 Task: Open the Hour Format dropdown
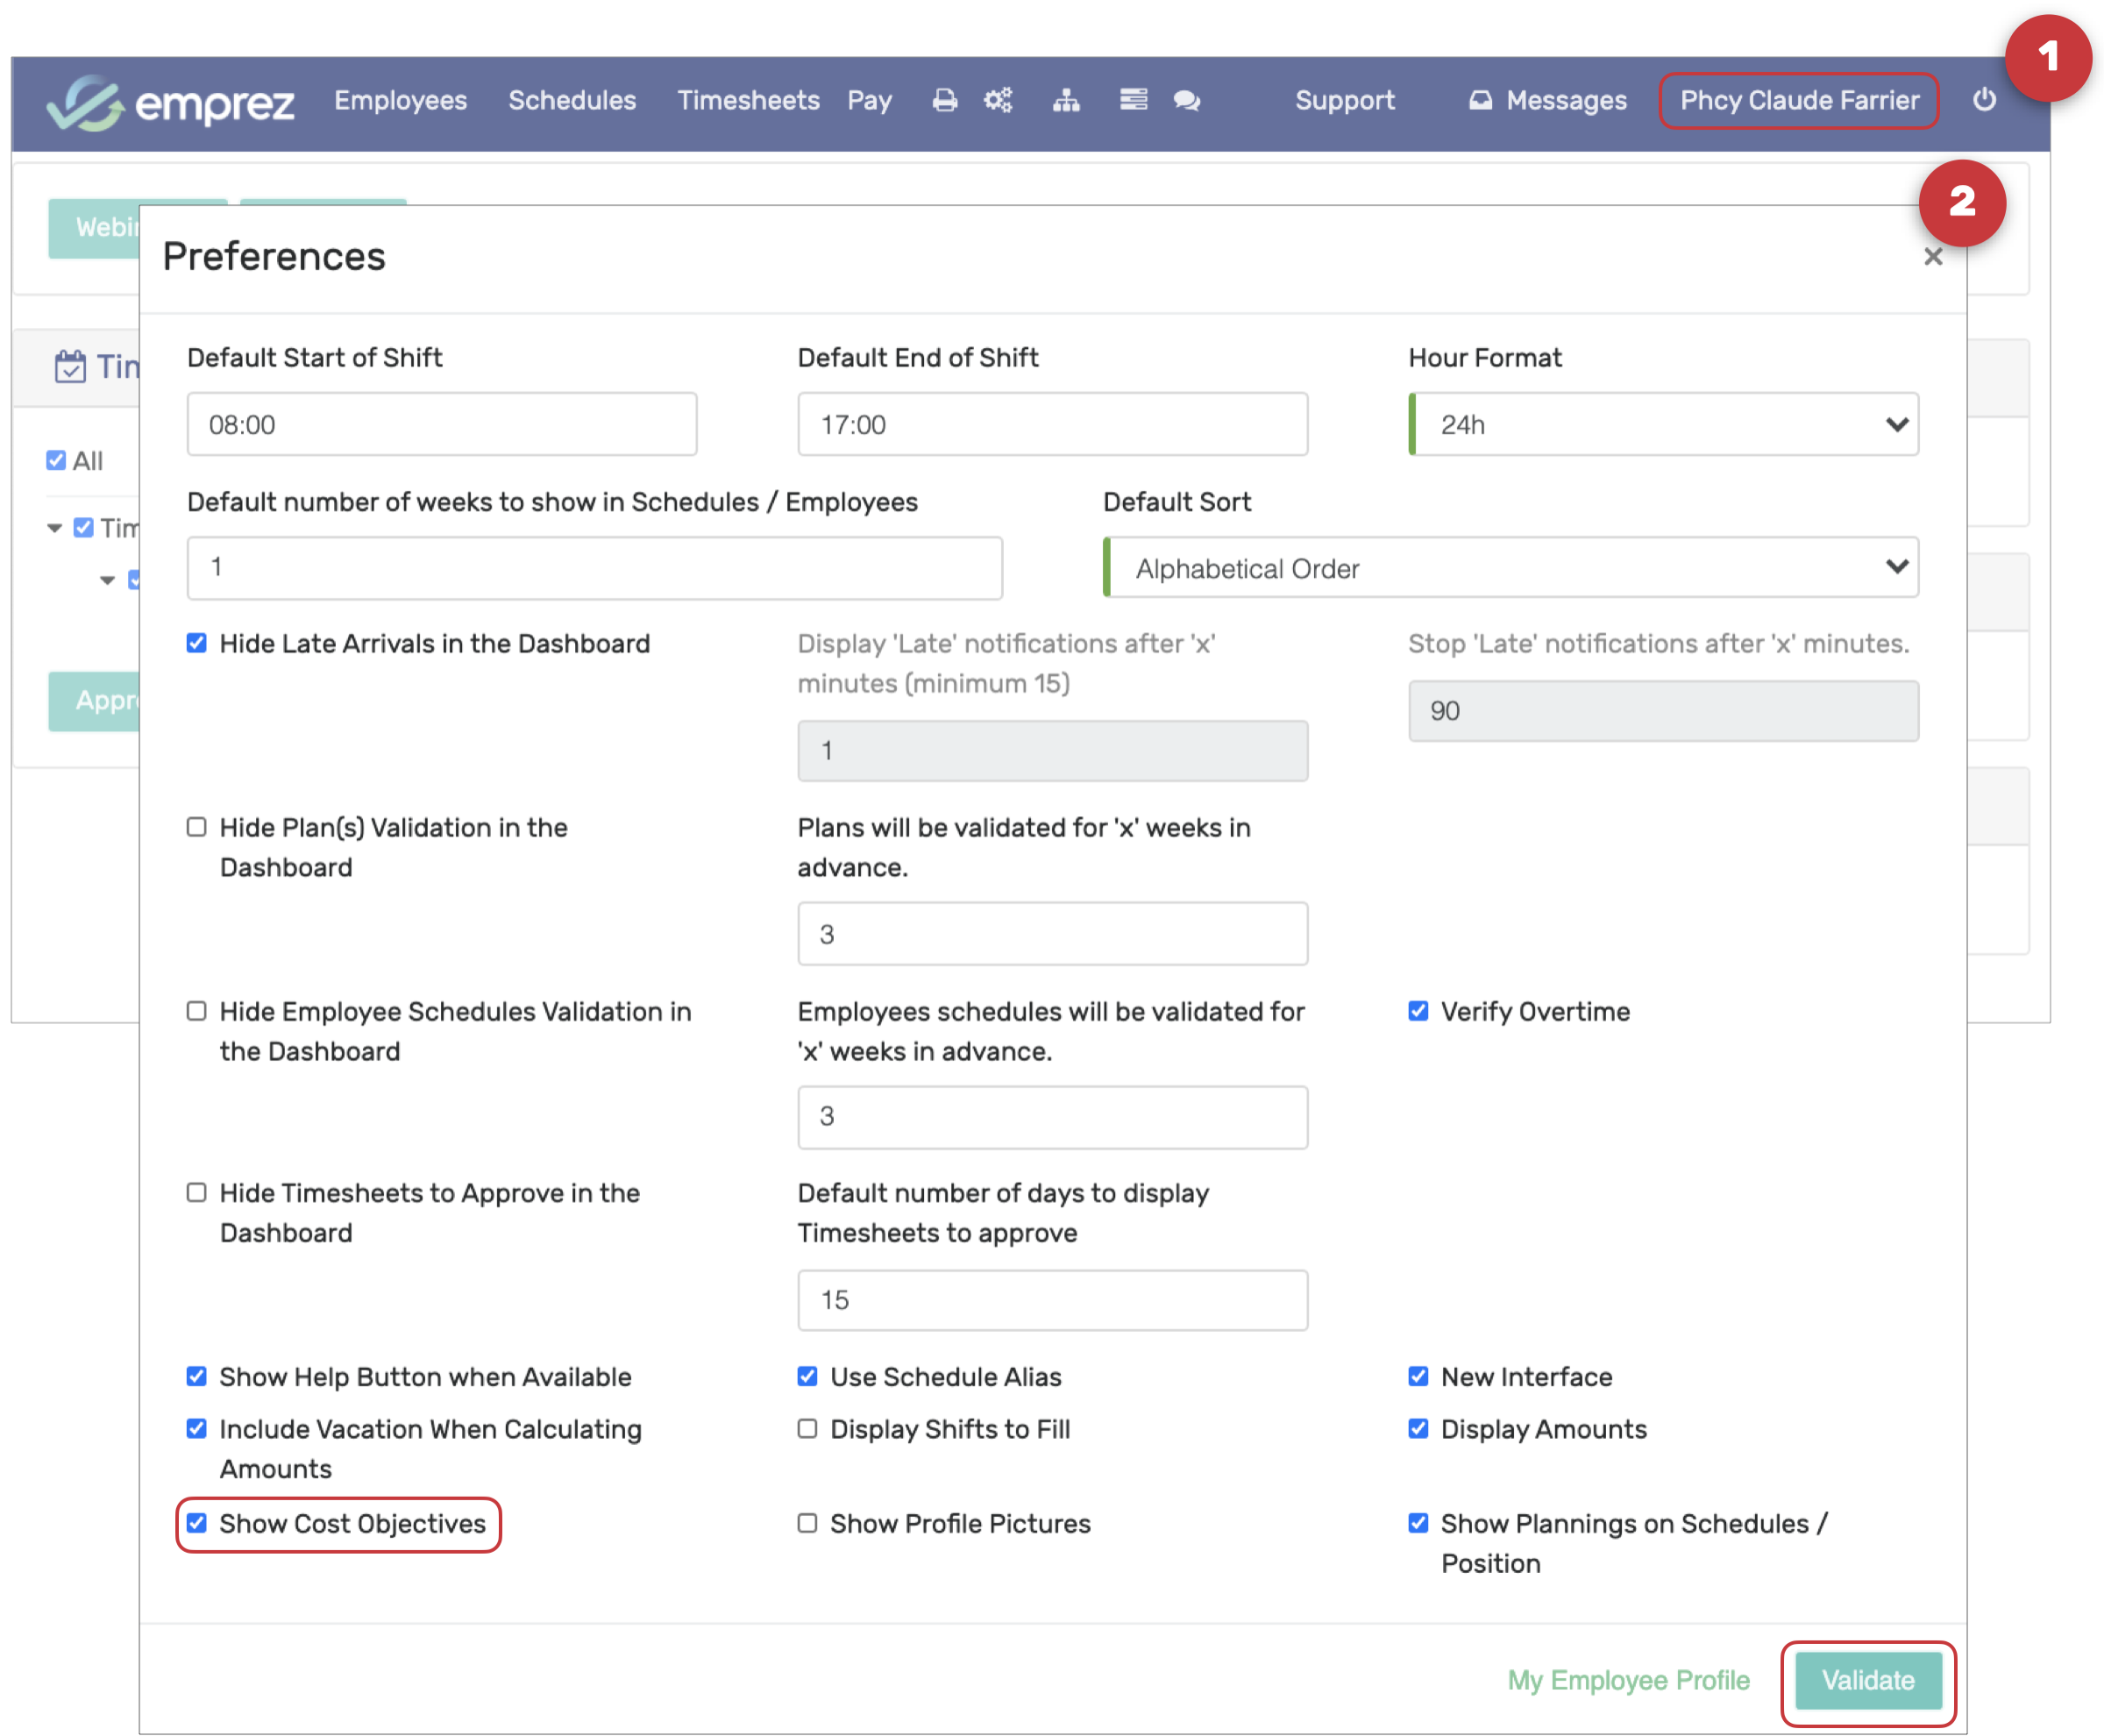click(x=1664, y=425)
